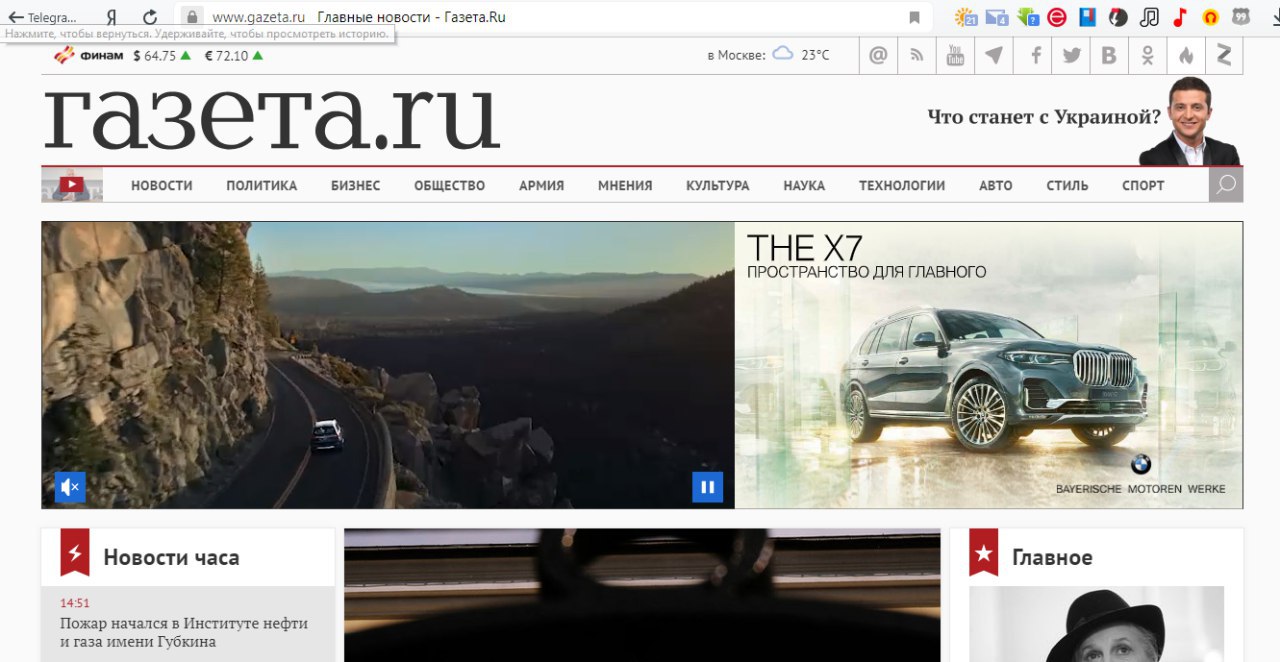Click the euro rate 72.10
1280x662 pixels.
(233, 56)
